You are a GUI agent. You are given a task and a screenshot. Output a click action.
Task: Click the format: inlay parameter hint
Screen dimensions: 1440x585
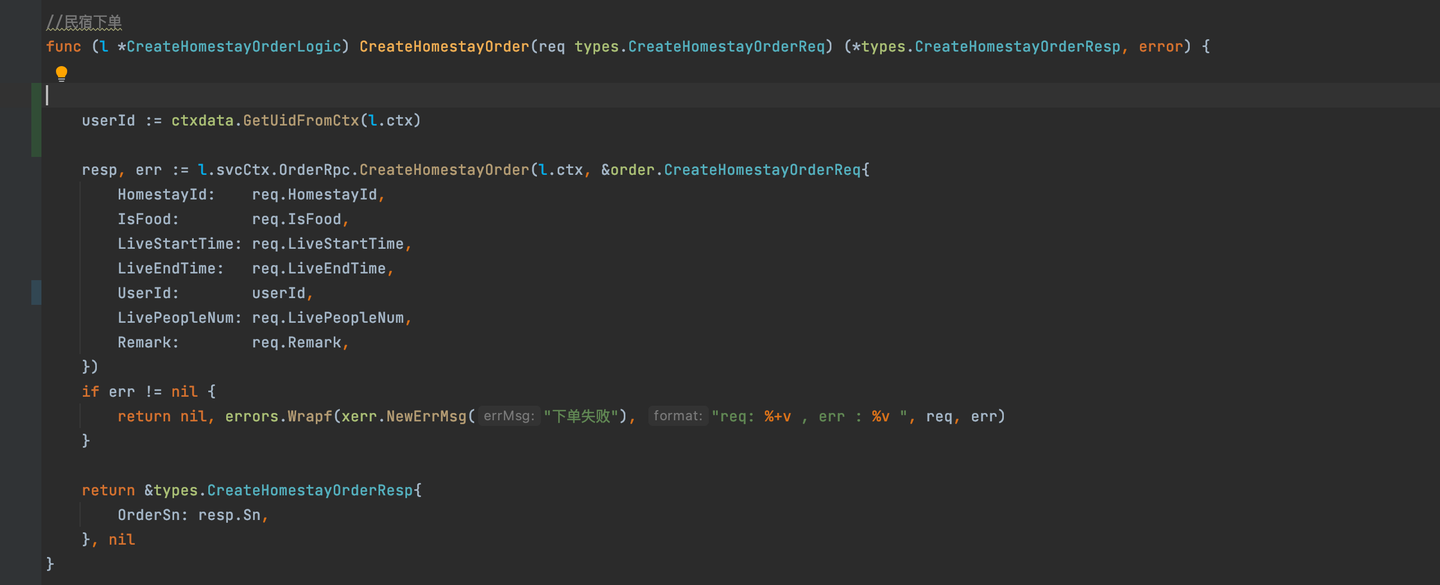[678, 416]
